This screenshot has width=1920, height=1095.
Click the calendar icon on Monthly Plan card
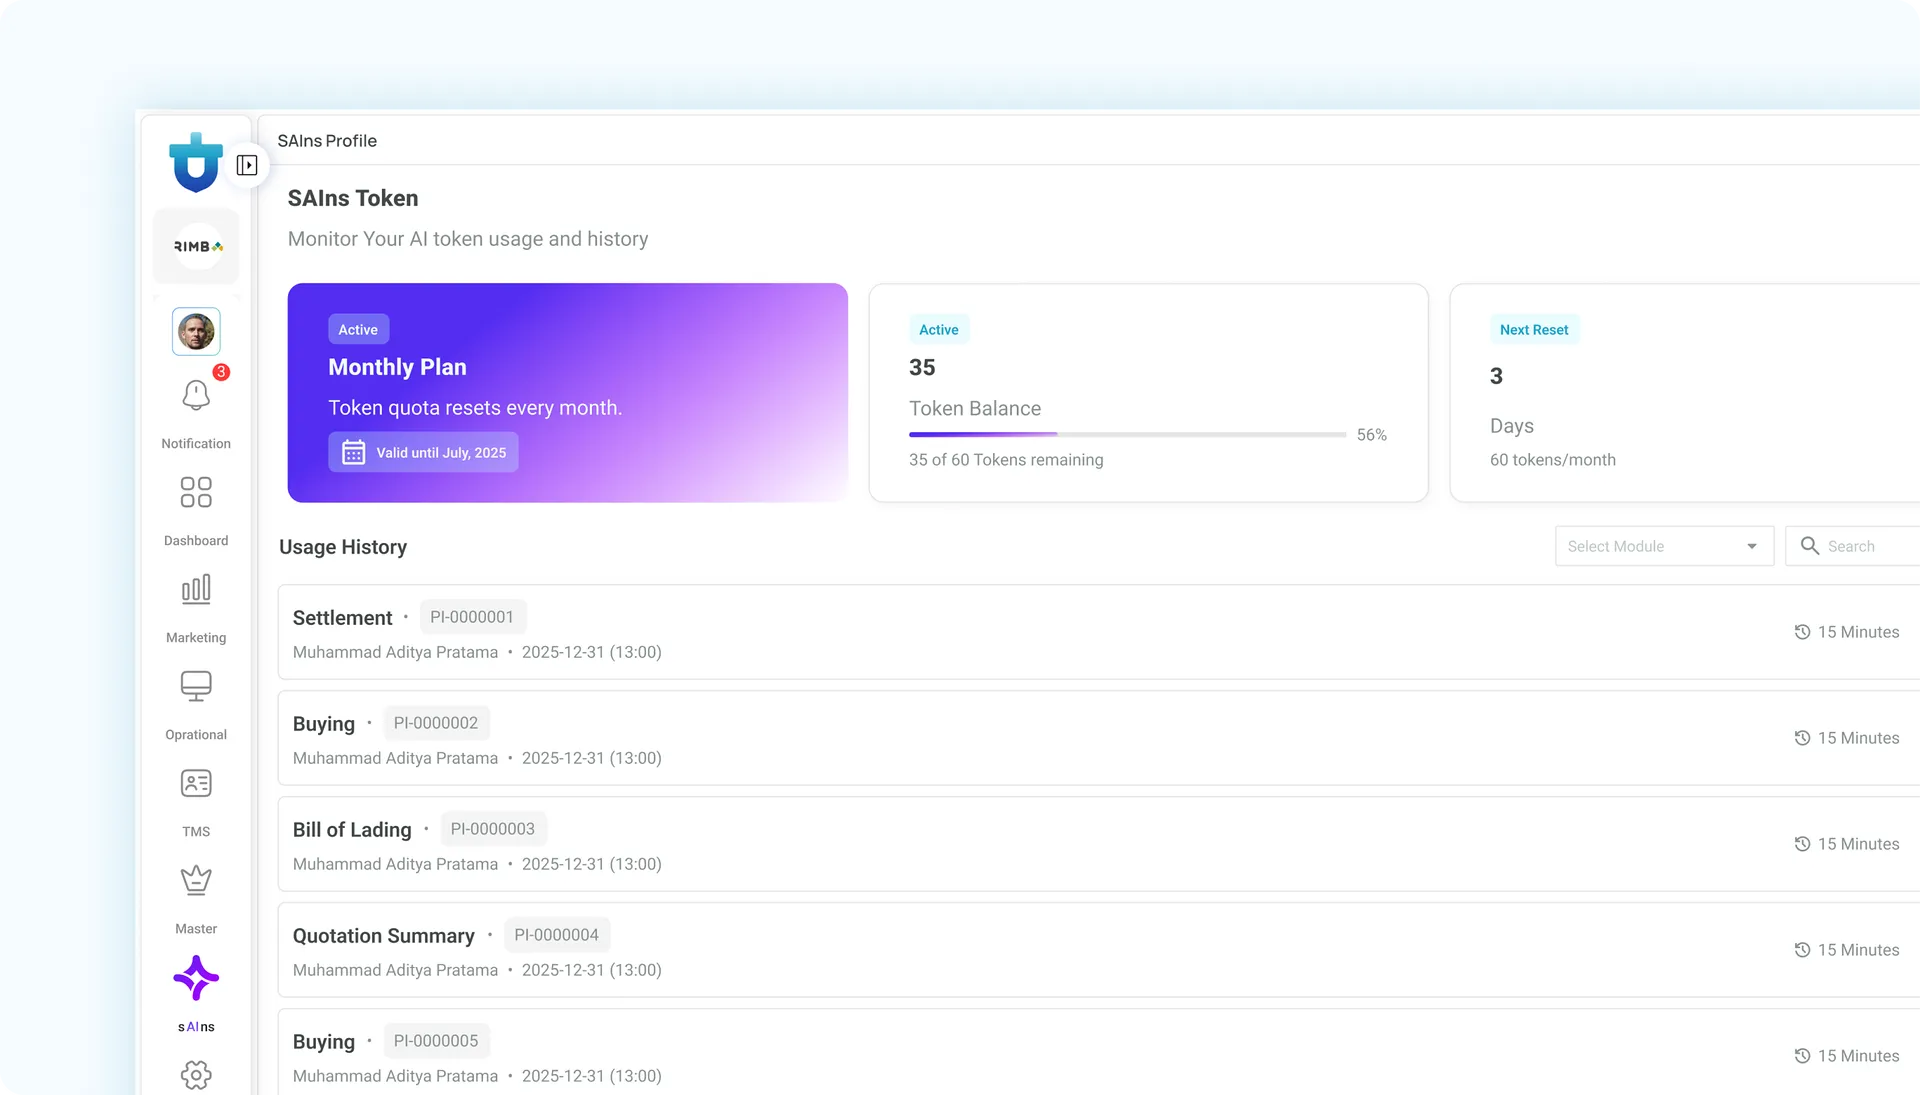point(353,452)
